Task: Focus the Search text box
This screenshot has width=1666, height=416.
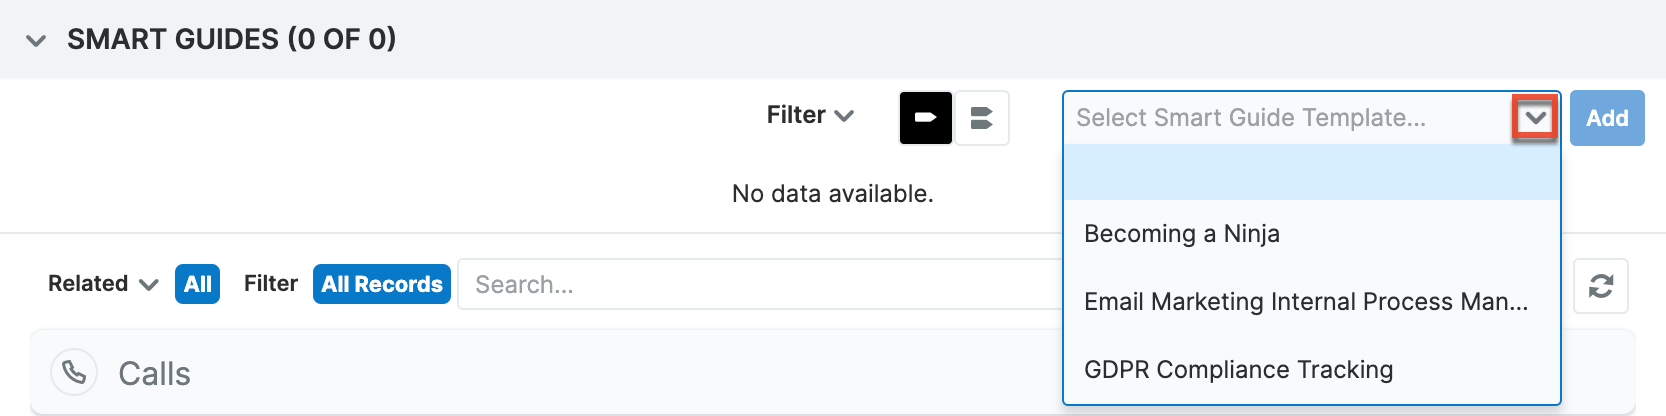Action: tap(760, 284)
